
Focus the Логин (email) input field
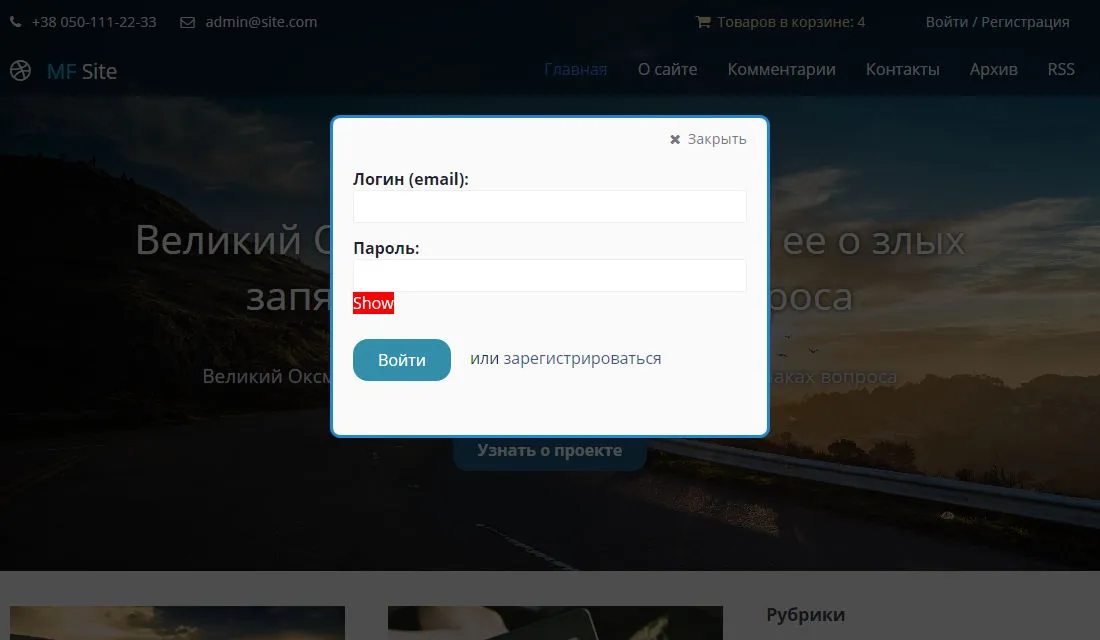tap(549, 207)
